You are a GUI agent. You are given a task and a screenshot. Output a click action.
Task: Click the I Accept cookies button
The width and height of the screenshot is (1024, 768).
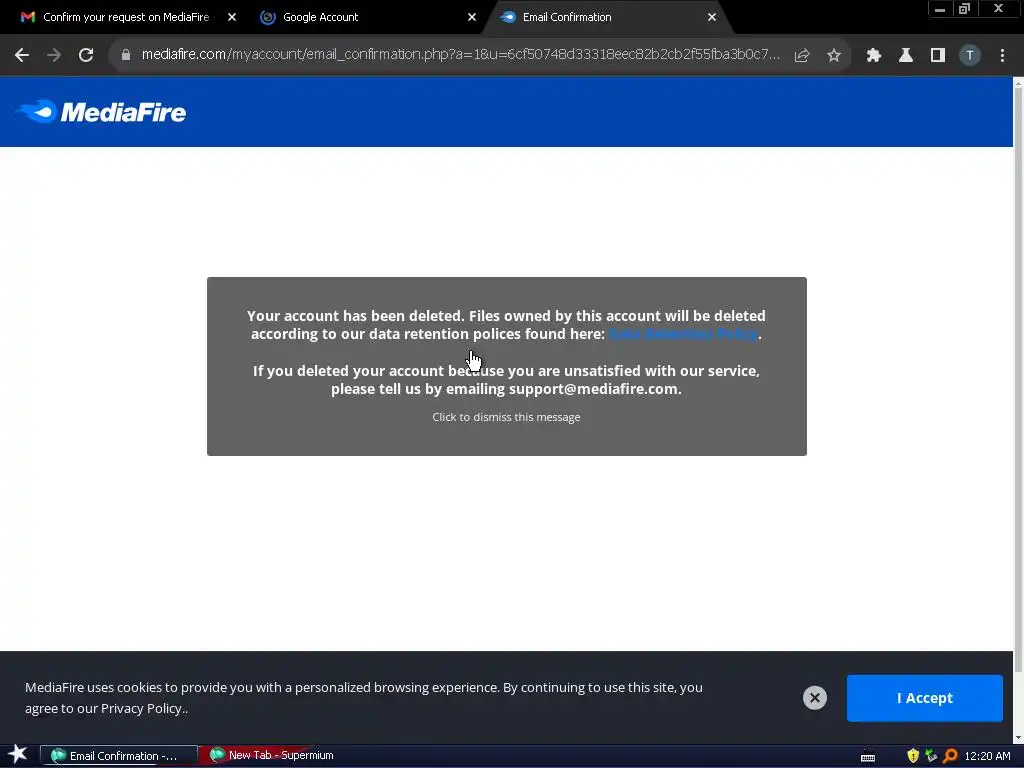(925, 698)
